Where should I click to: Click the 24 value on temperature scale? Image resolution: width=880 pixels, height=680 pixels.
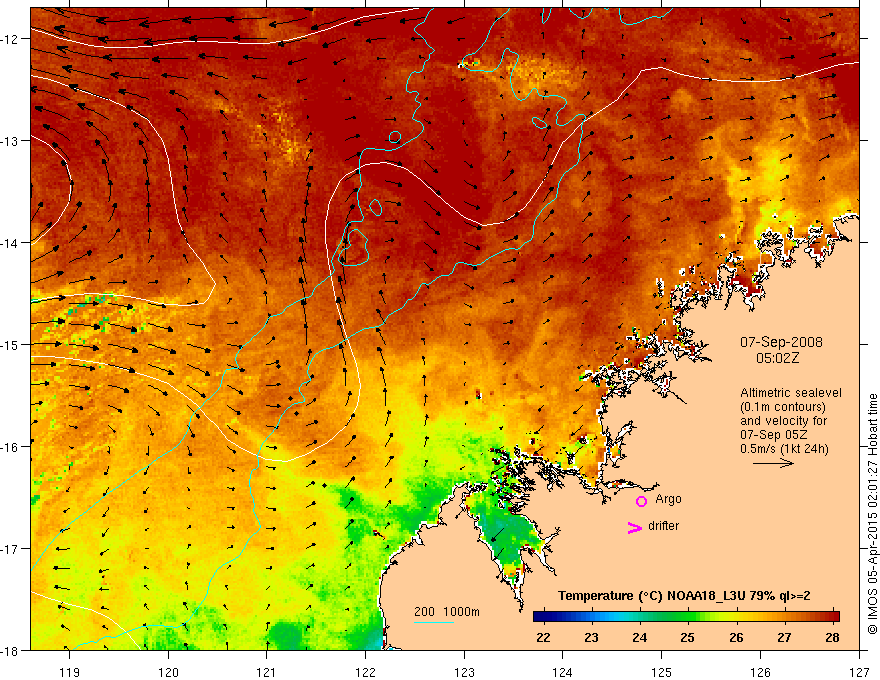[x=639, y=637]
